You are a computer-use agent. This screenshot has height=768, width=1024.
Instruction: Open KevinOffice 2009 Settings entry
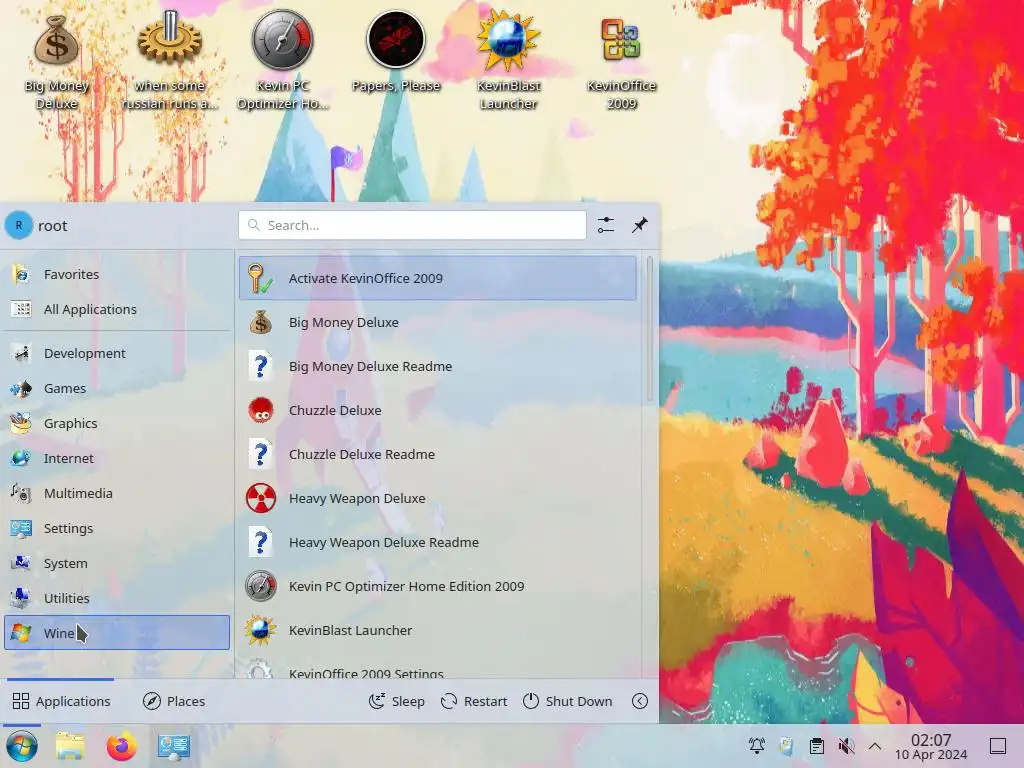[438, 667]
